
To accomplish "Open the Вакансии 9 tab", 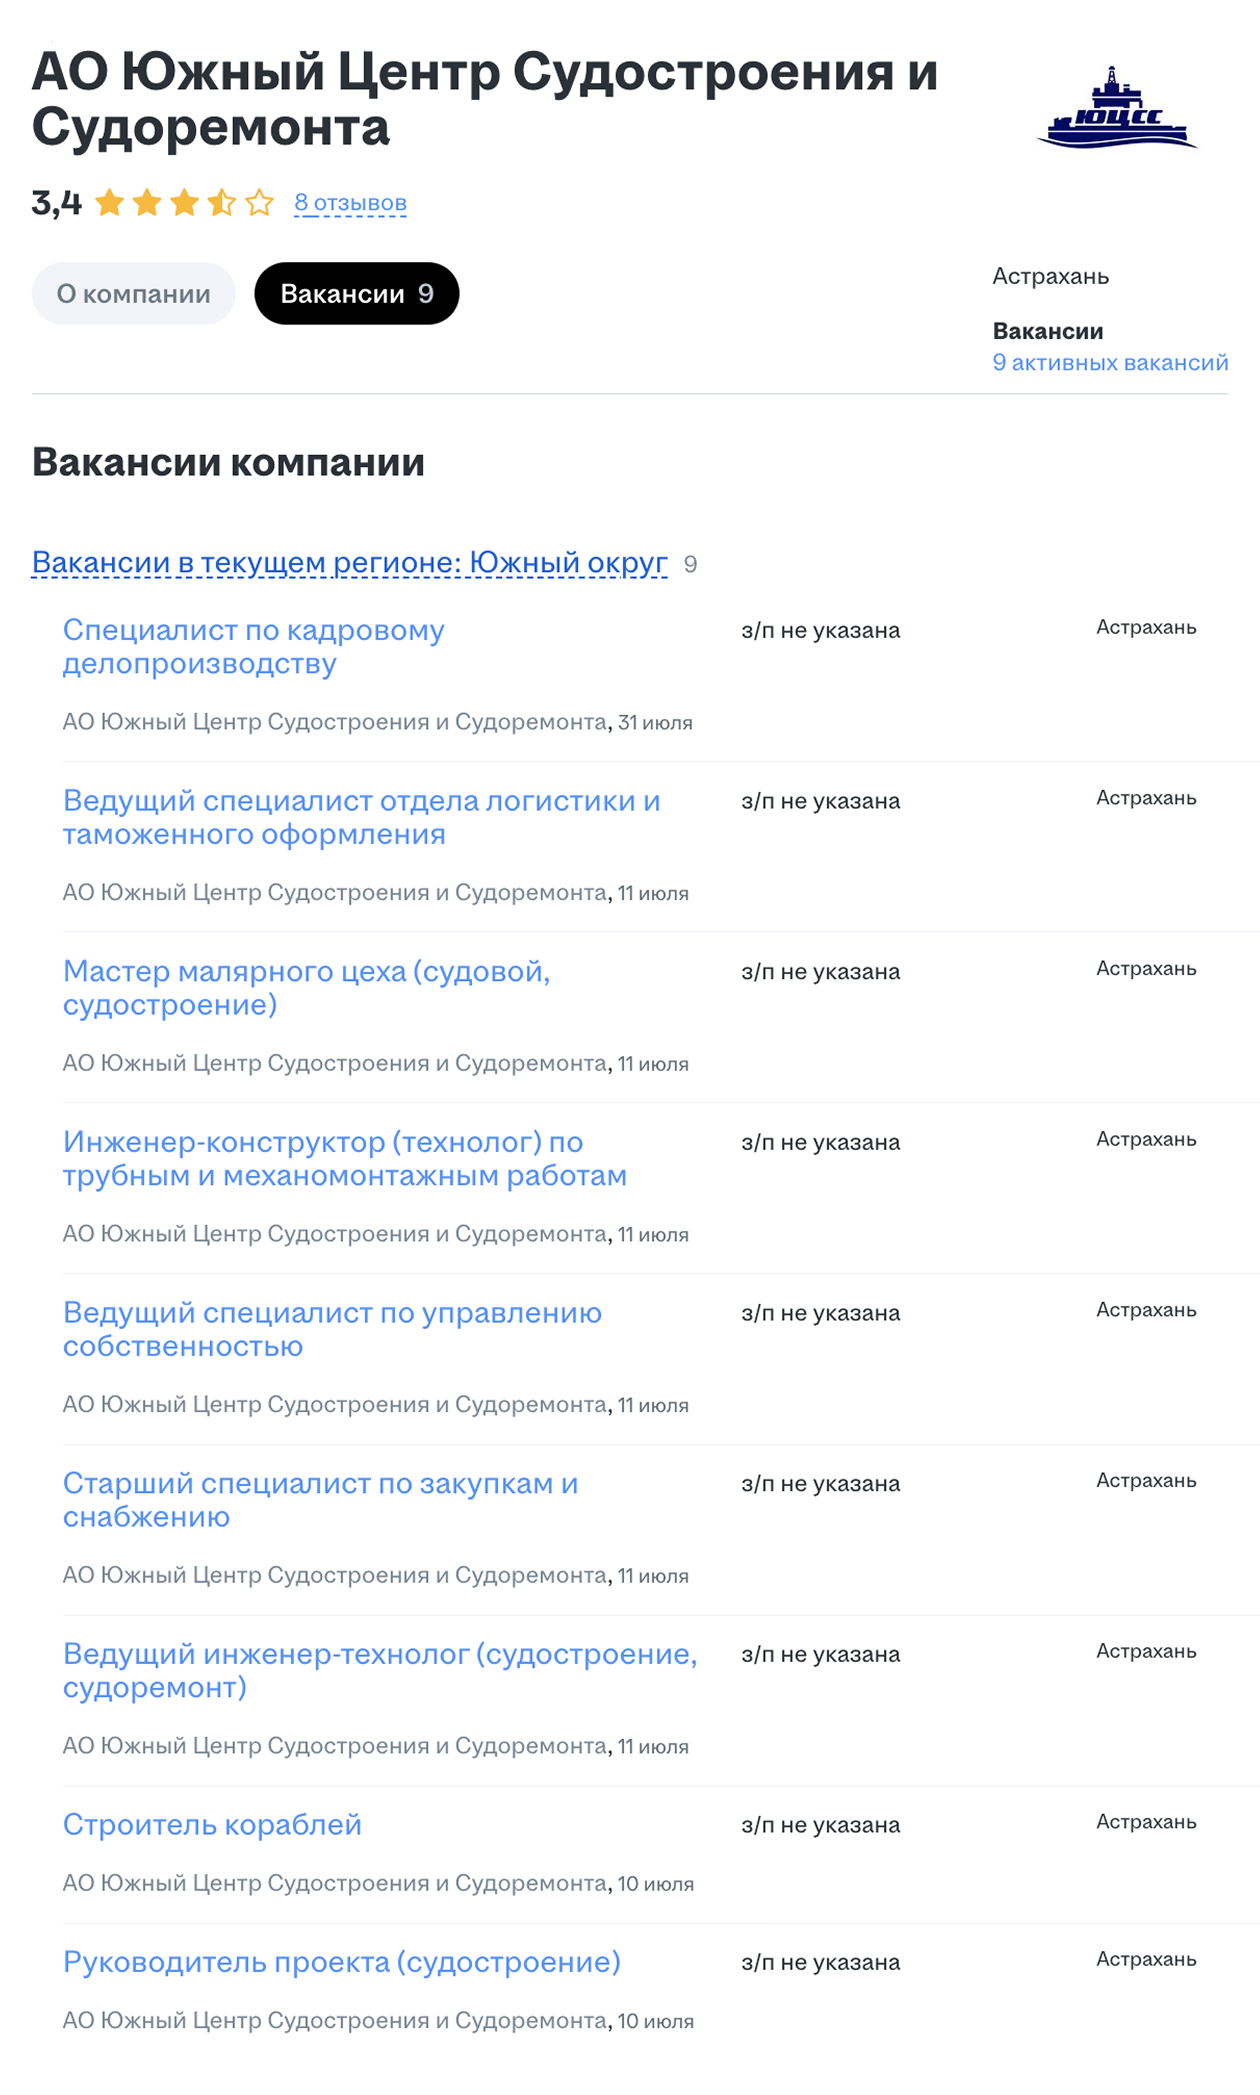I will pyautogui.click(x=356, y=292).
